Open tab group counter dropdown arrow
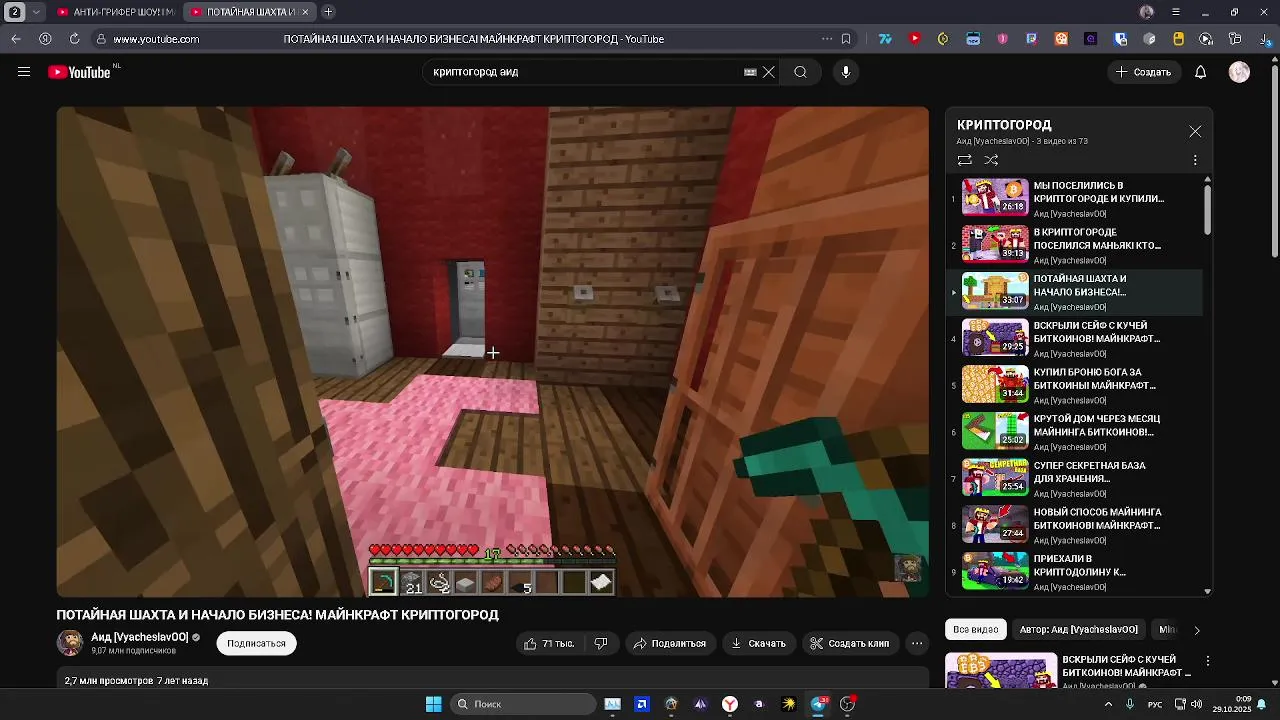The image size is (1280, 720). [36, 12]
